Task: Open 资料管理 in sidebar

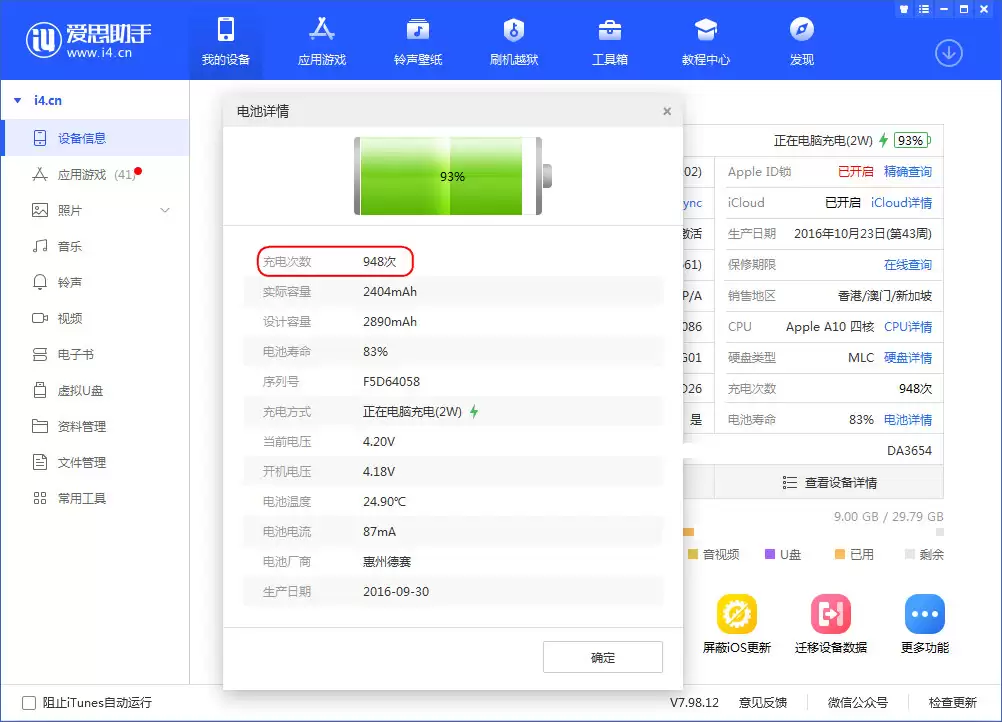Action: (96, 426)
